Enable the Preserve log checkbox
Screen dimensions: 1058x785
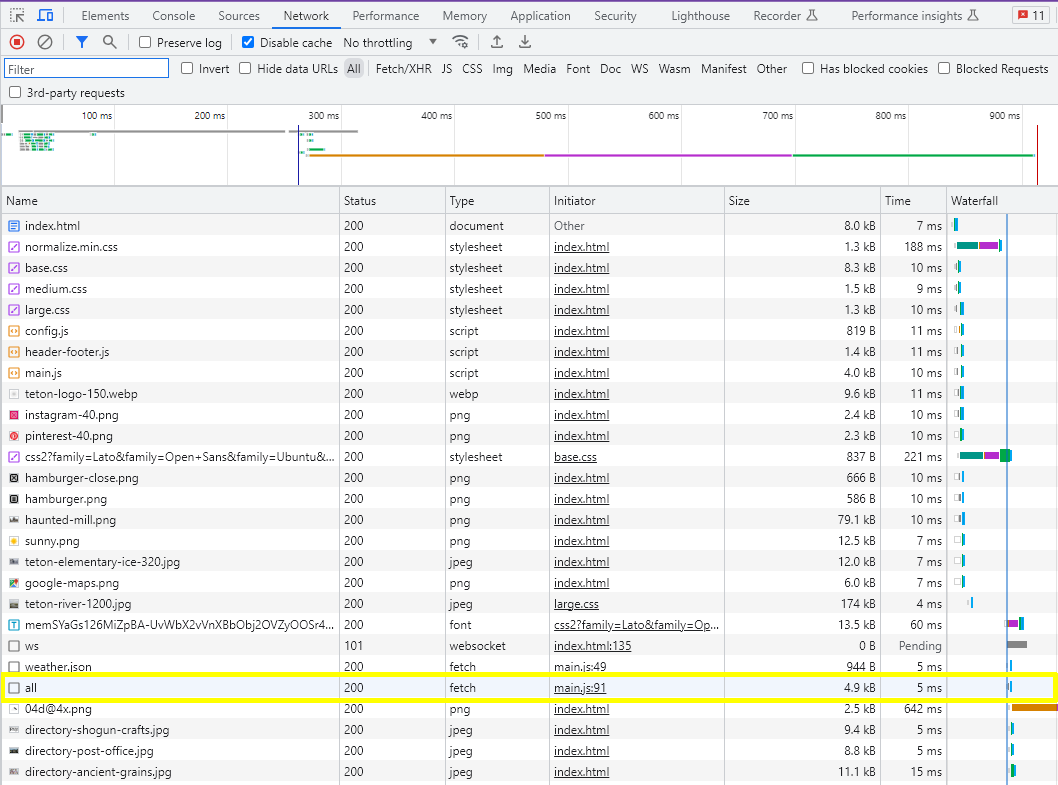146,43
